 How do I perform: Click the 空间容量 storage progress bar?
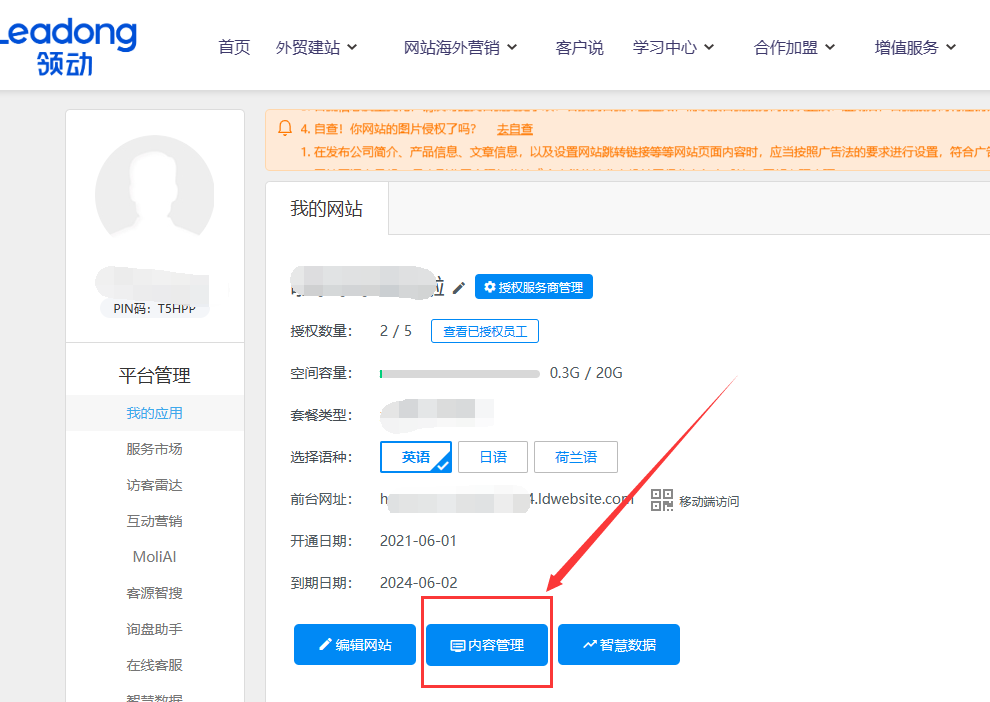point(459,373)
